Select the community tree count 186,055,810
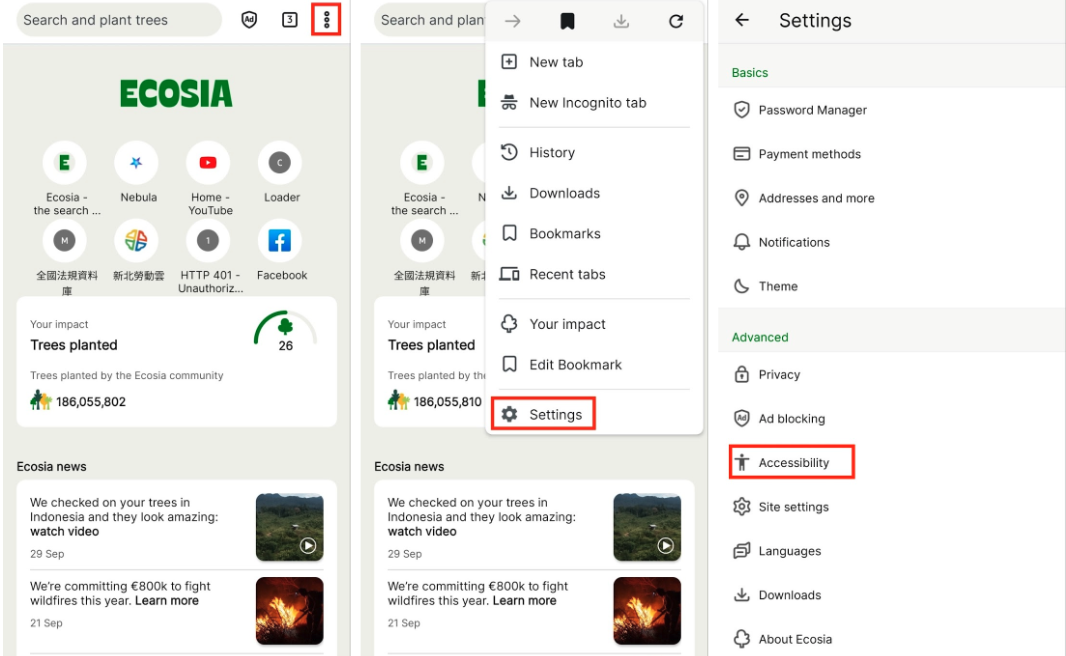Viewport: 1066px width, 656px height. (448, 402)
